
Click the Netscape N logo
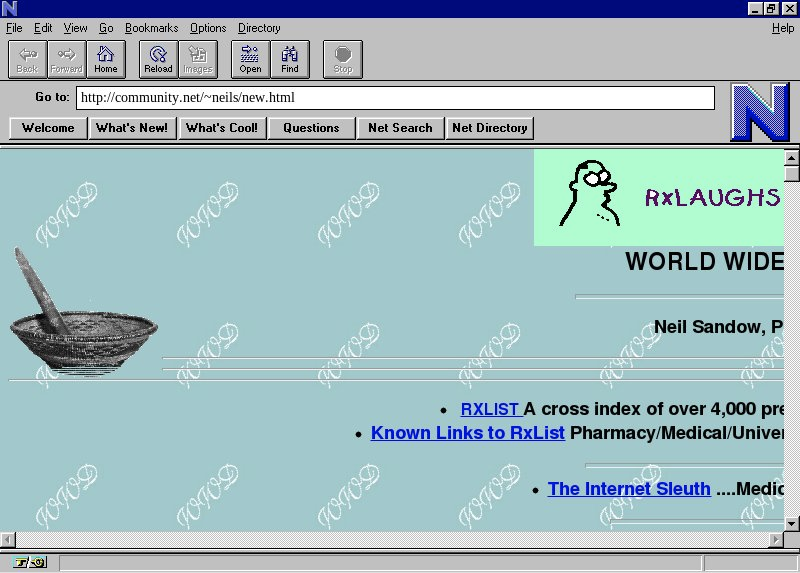(759, 112)
